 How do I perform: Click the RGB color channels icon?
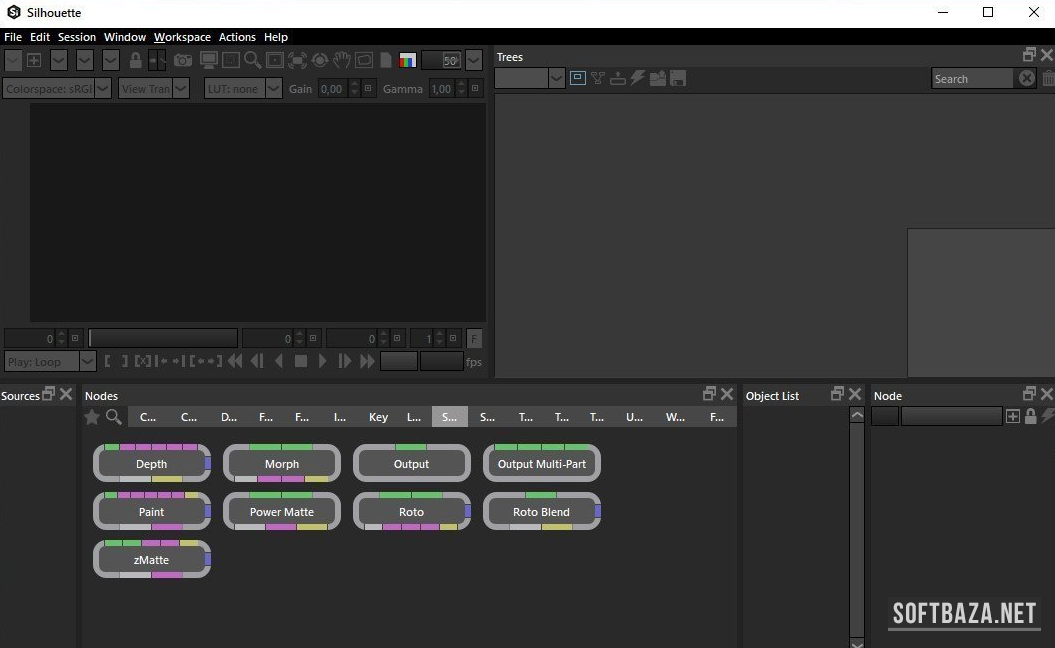pyautogui.click(x=407, y=60)
